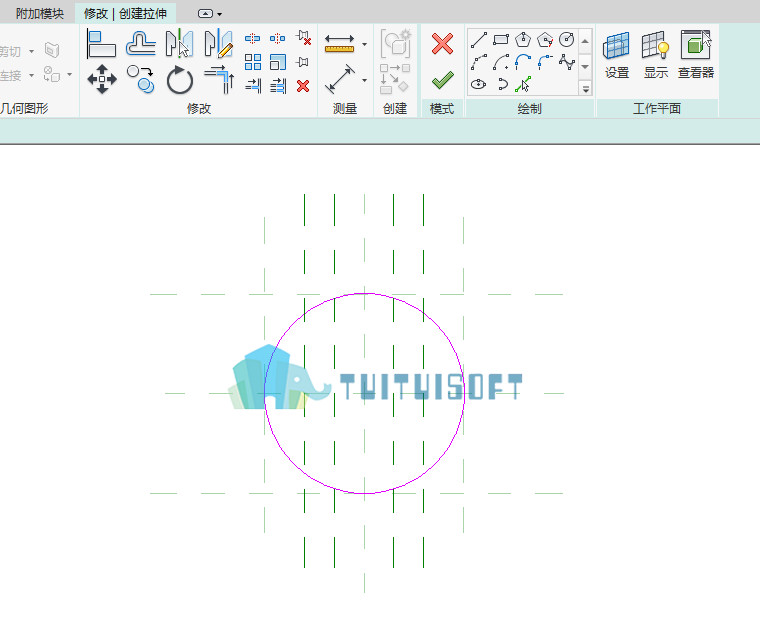This screenshot has height=621, width=760.
Task: Activate the Scale tool
Action: click(x=278, y=62)
